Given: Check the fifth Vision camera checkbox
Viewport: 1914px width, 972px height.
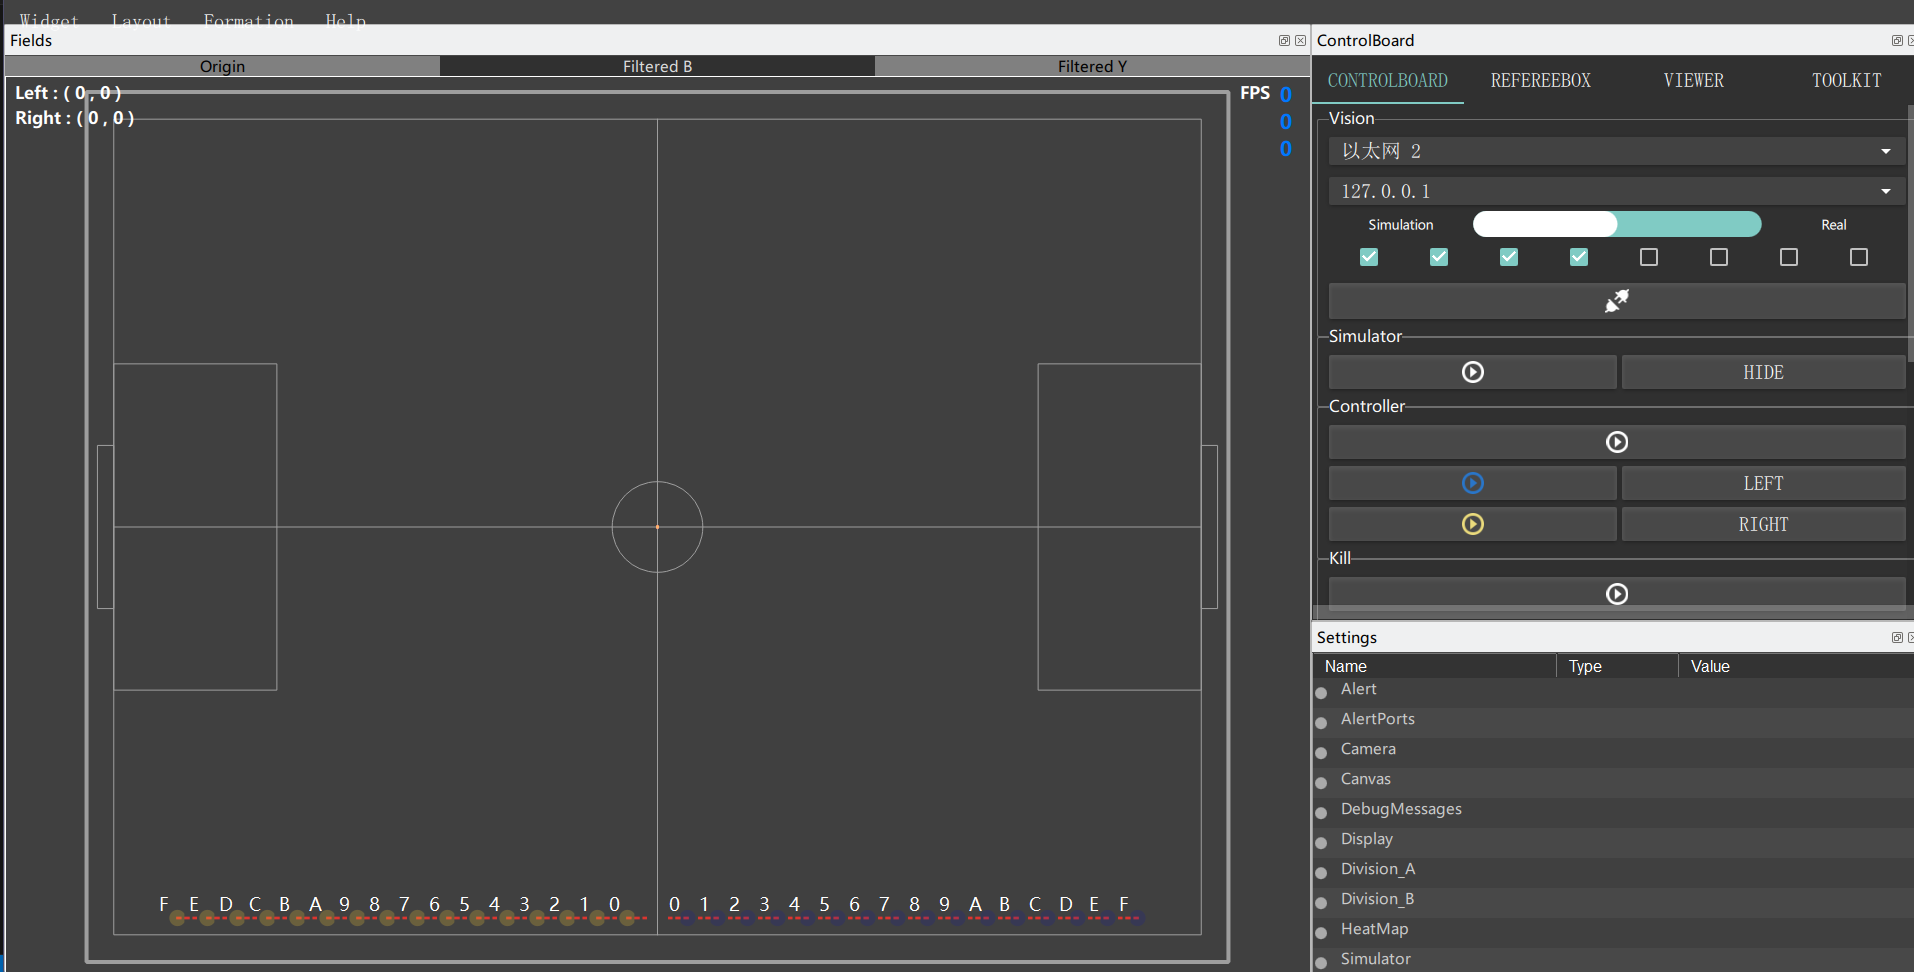Looking at the screenshot, I should (x=1649, y=257).
